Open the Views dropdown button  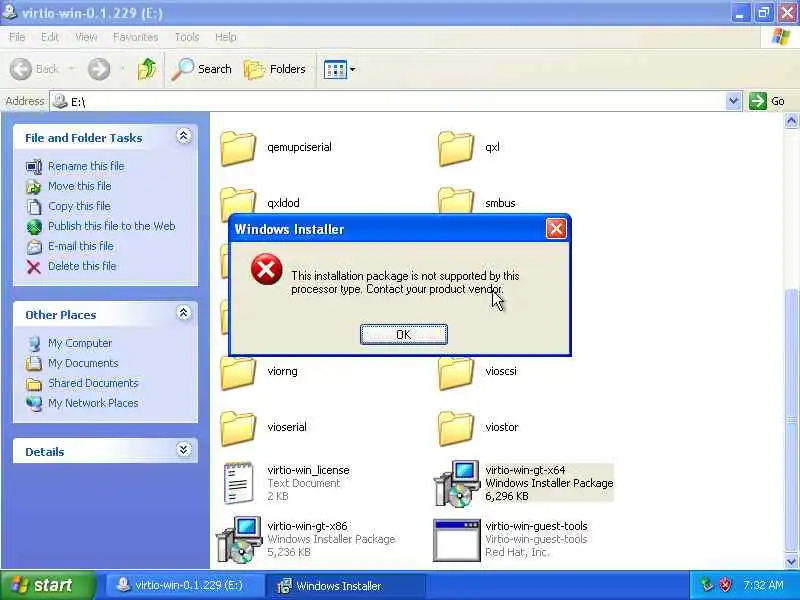click(x=339, y=69)
